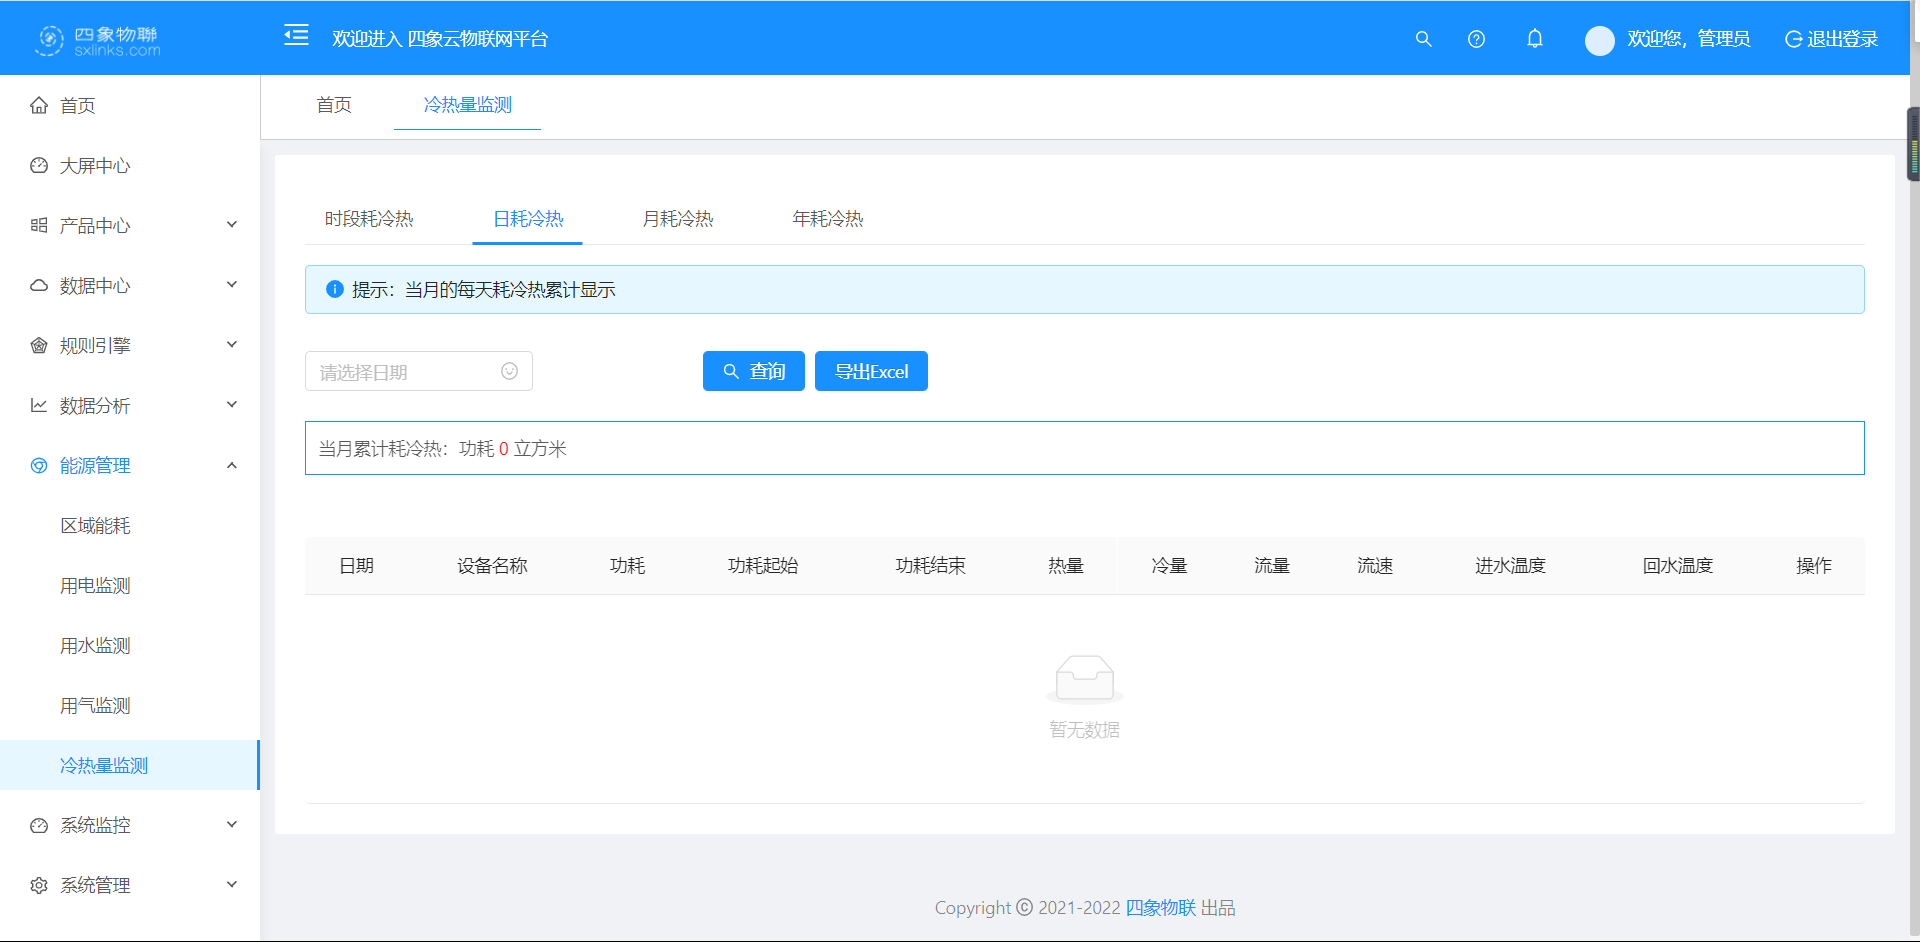Expand the 数据中心 section
Screen dimensions: 1920x942
point(130,285)
